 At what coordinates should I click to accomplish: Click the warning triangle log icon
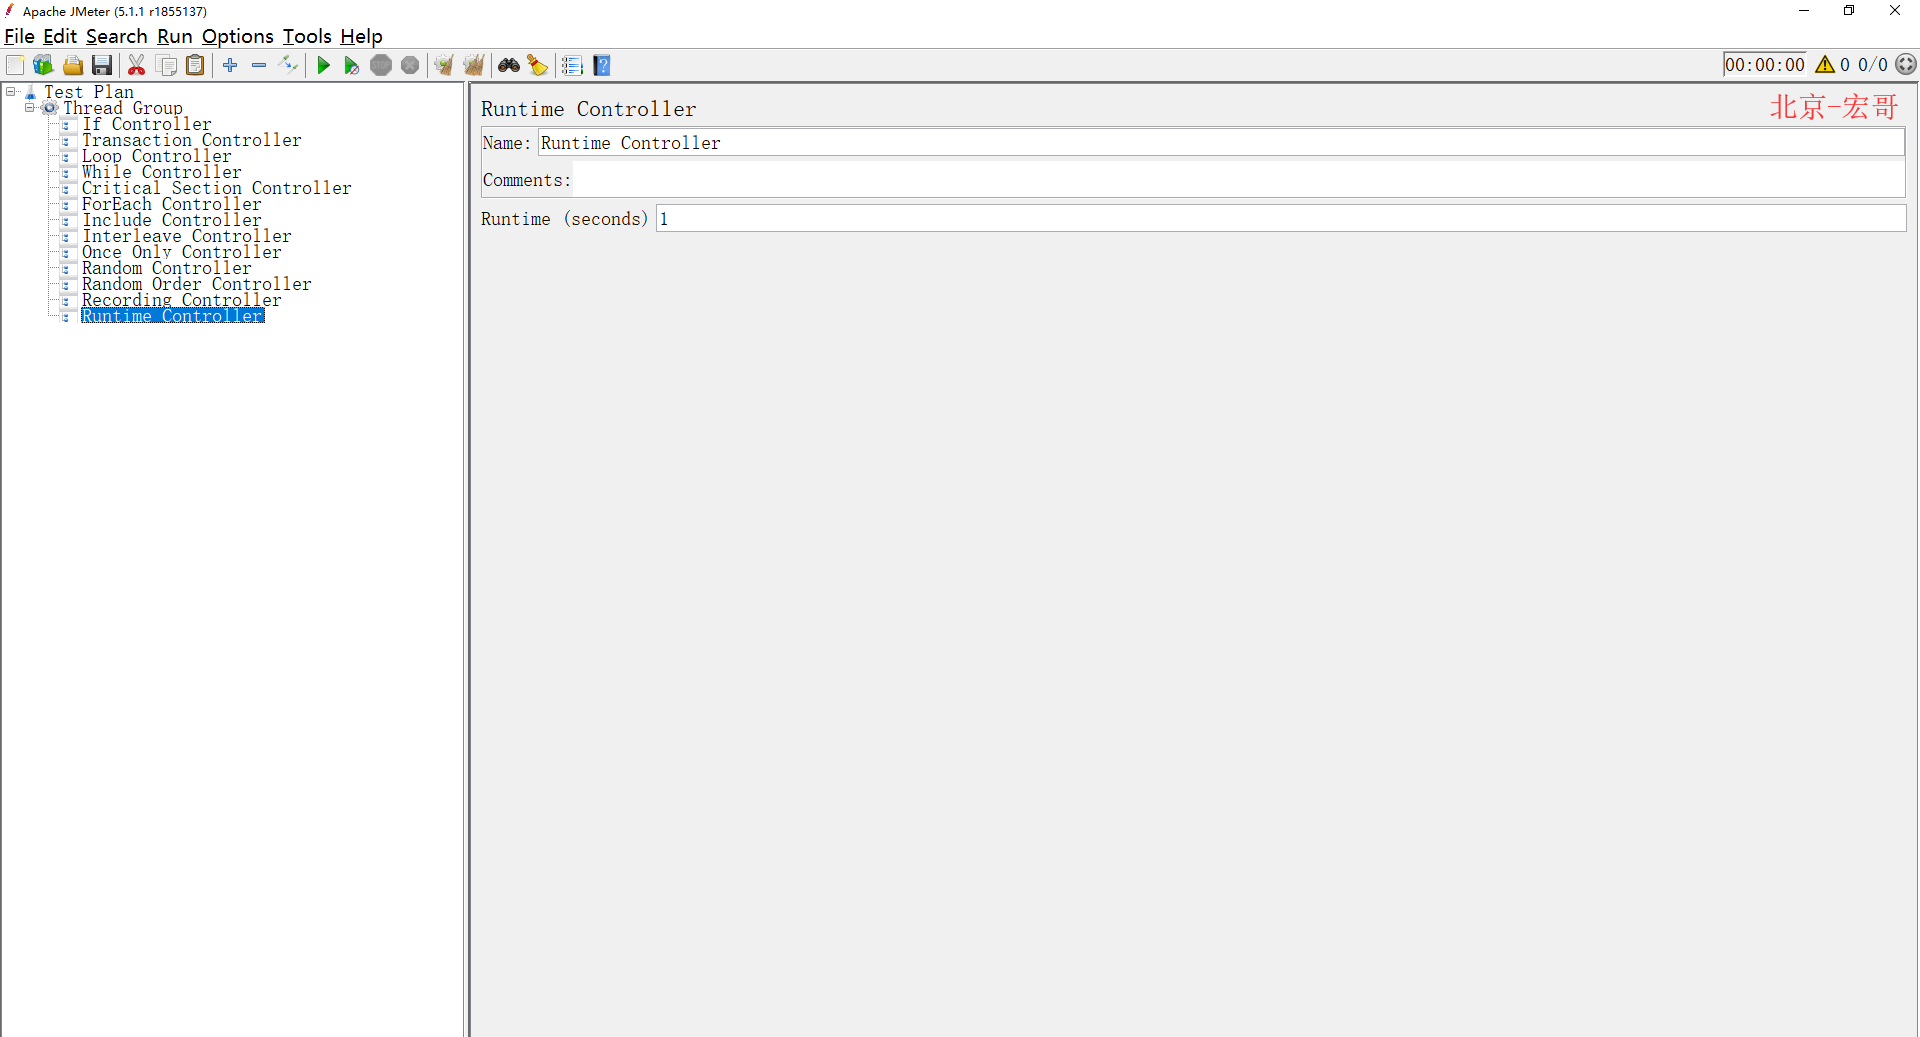1825,65
